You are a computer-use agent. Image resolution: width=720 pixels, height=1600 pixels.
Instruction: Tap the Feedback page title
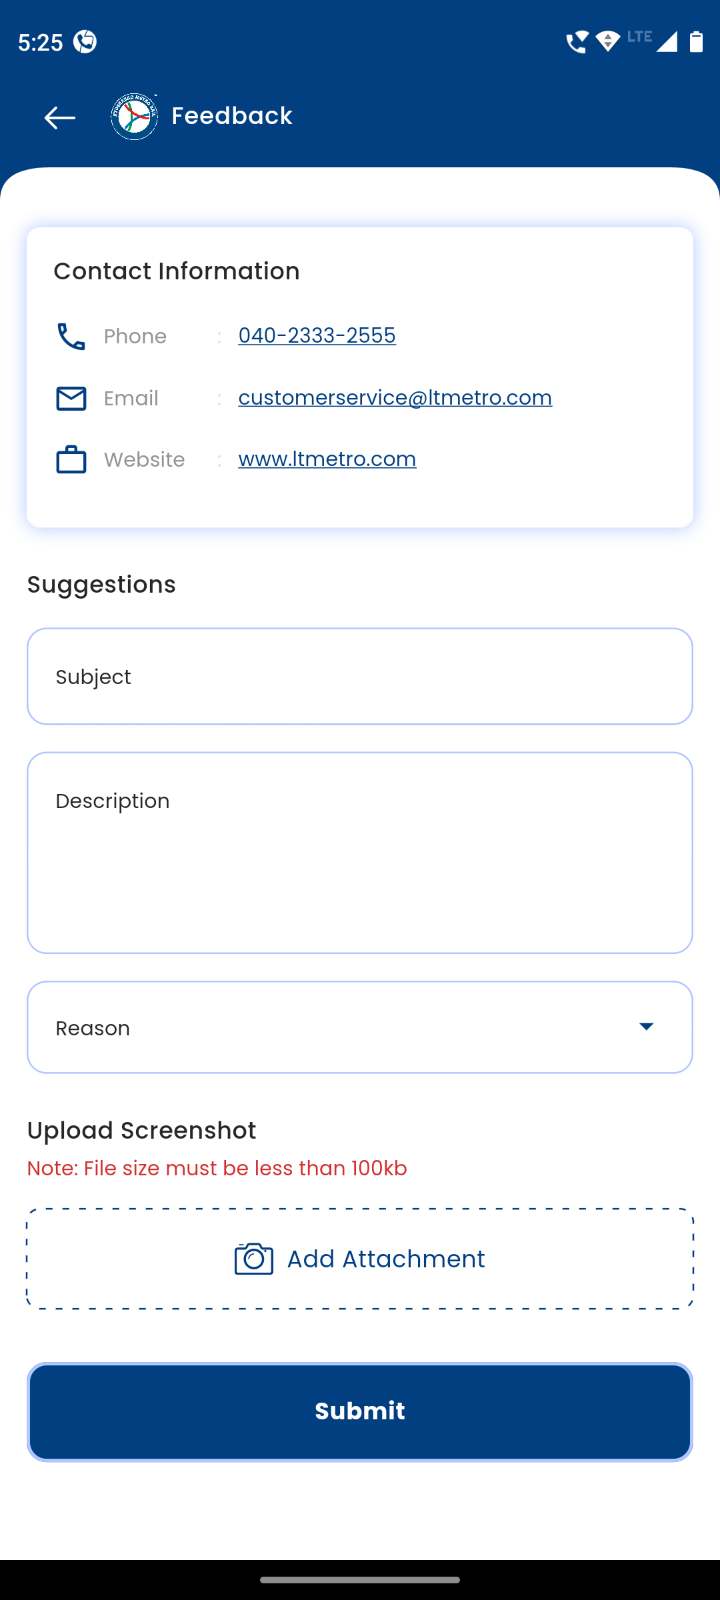(x=232, y=116)
